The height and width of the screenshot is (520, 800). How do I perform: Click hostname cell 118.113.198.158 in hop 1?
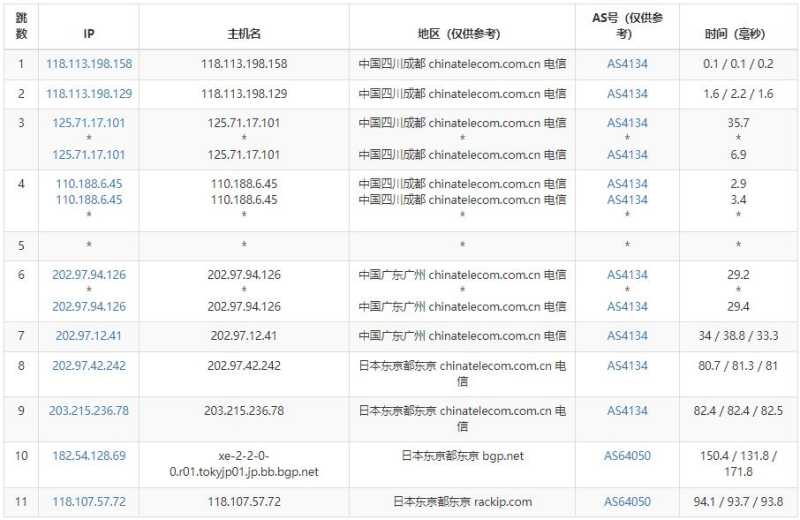point(244,64)
